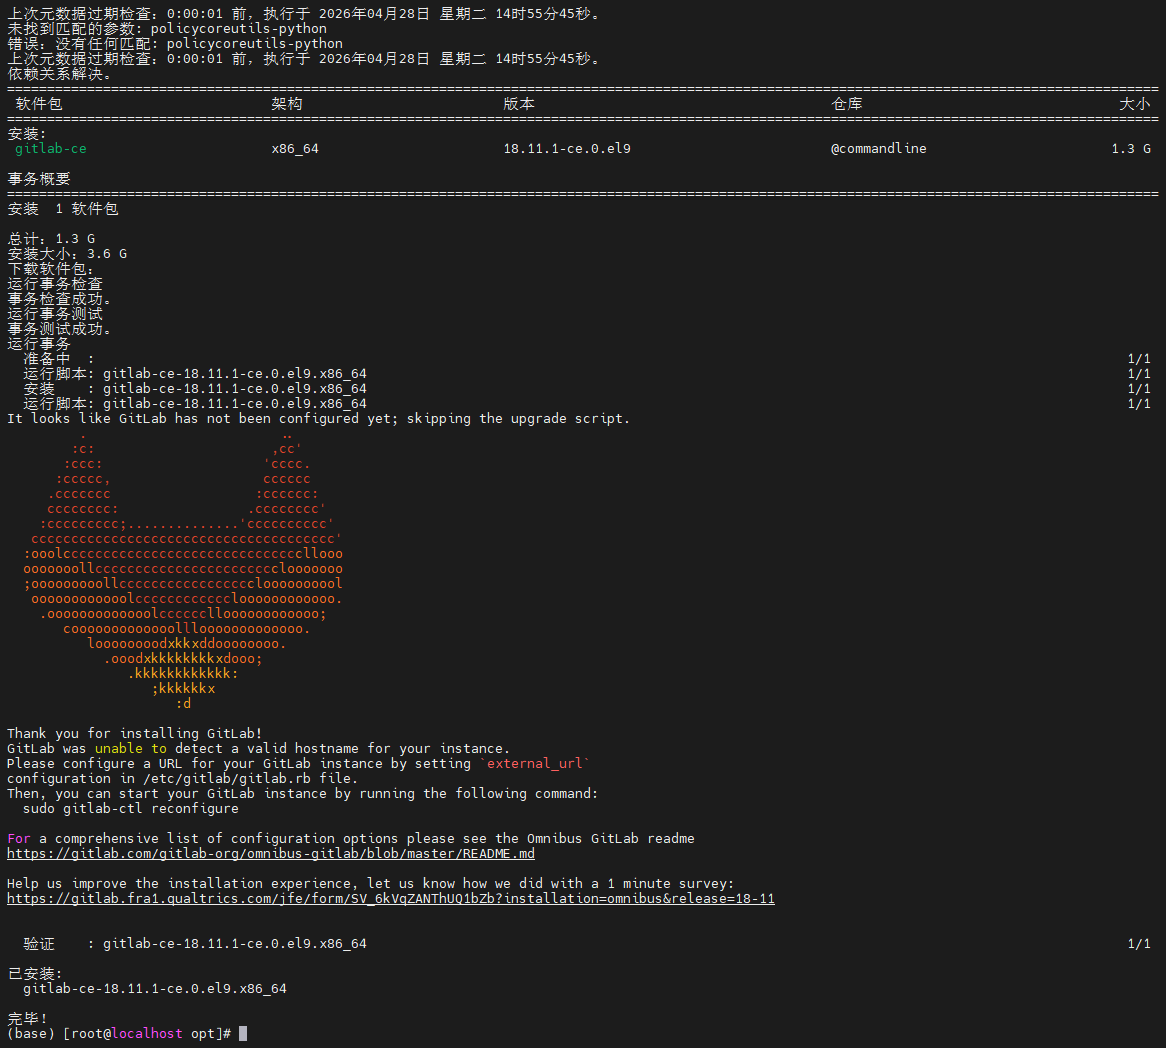Screen dimensions: 1166x1048
Task: Click the sudo gitlab-ctl reconfigure command
Action: [131, 808]
